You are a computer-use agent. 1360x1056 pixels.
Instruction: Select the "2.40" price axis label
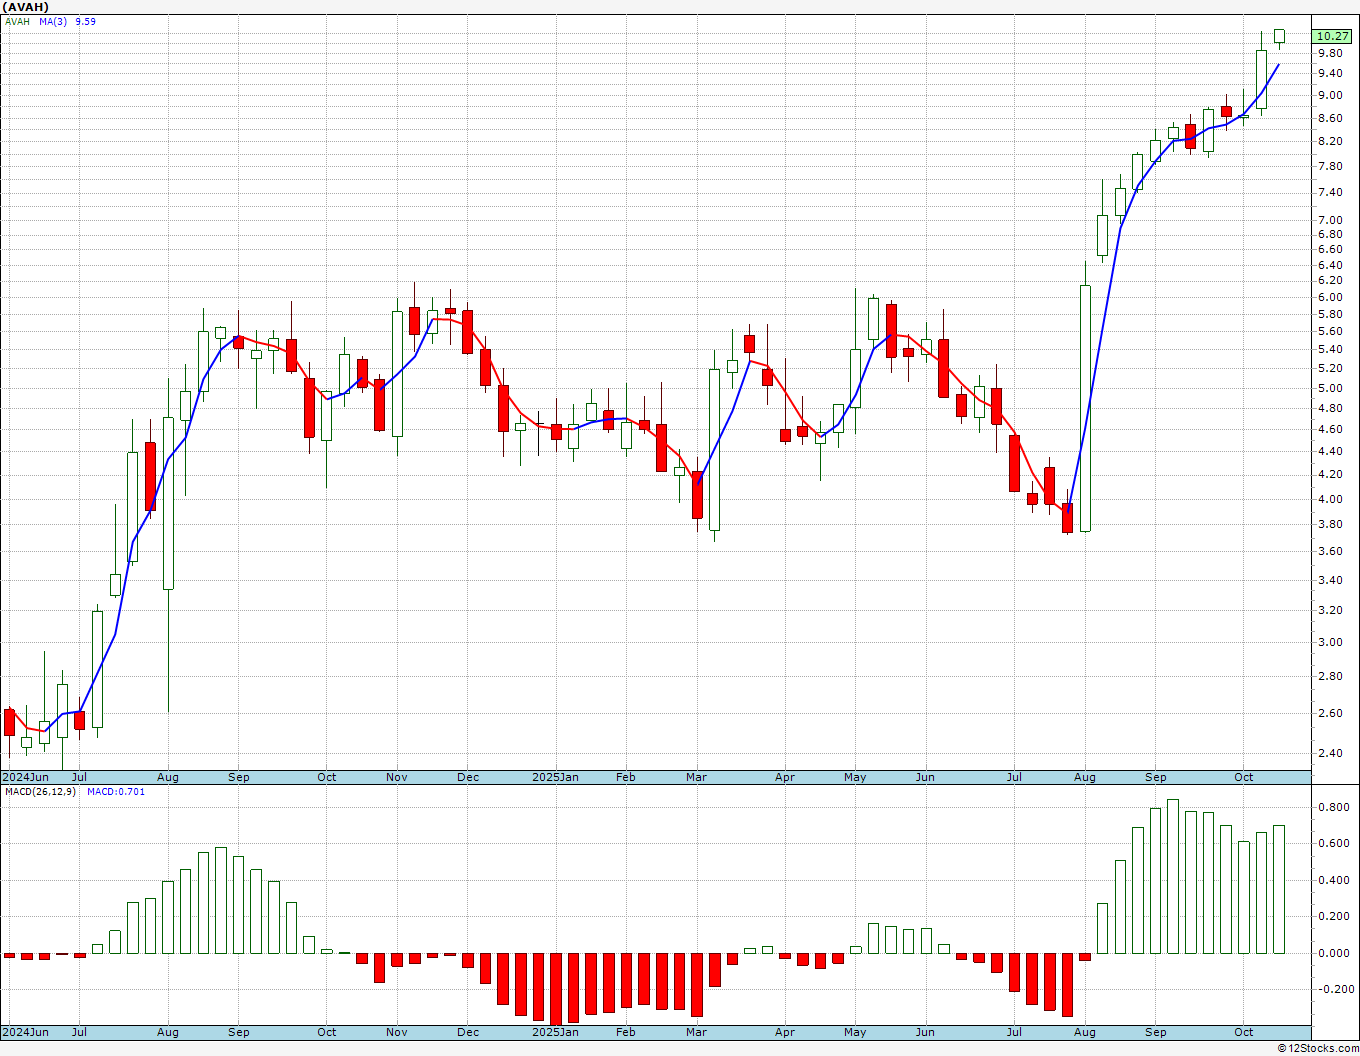pos(1330,753)
